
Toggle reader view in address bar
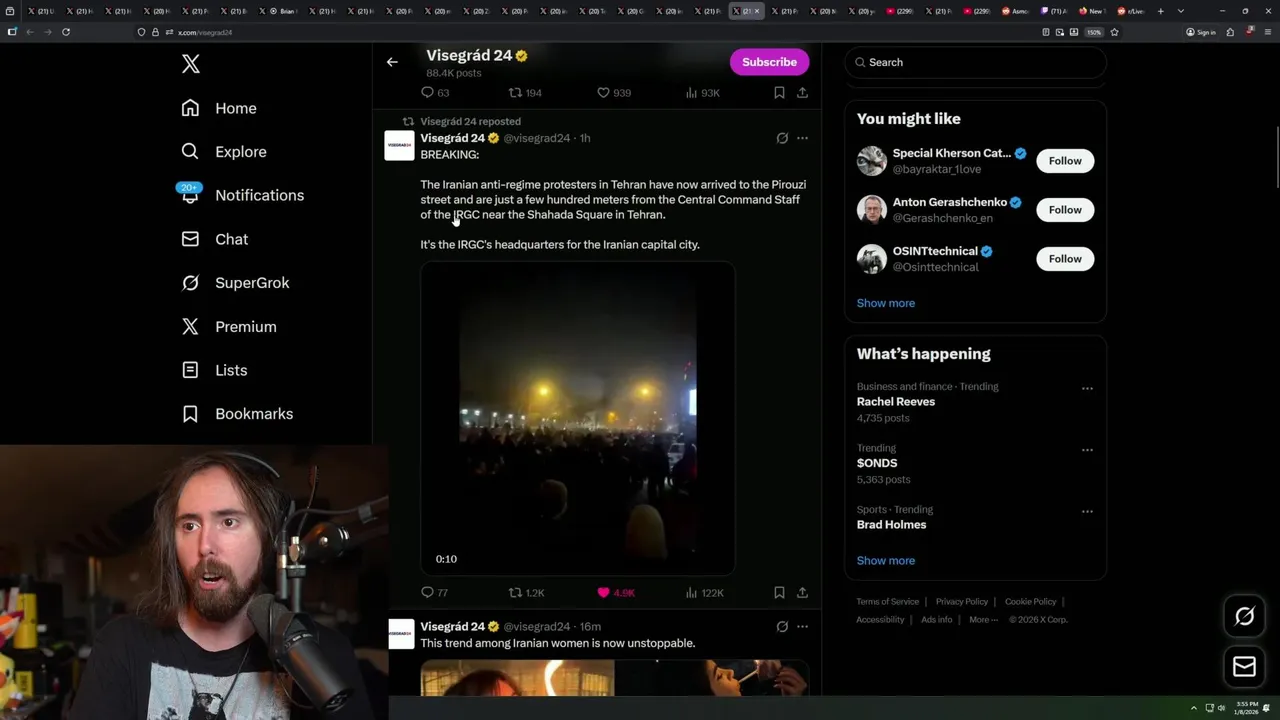pos(1046,32)
